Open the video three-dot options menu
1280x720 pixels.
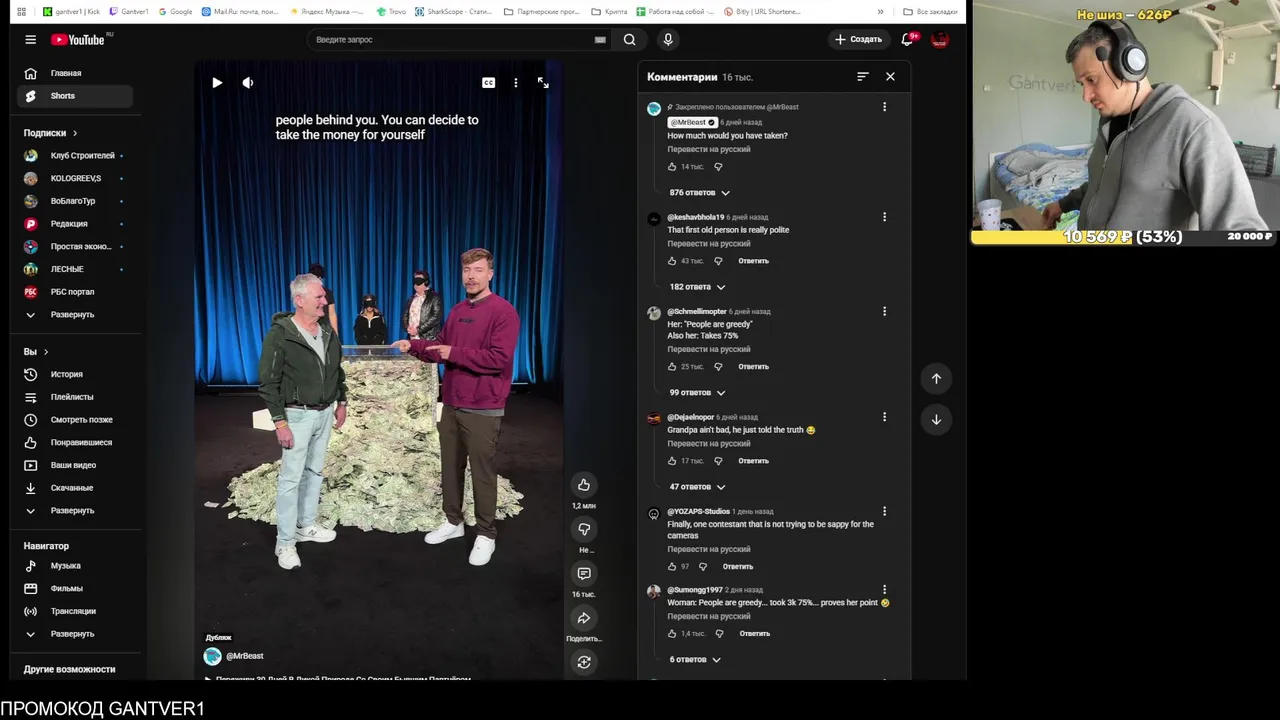click(x=516, y=83)
